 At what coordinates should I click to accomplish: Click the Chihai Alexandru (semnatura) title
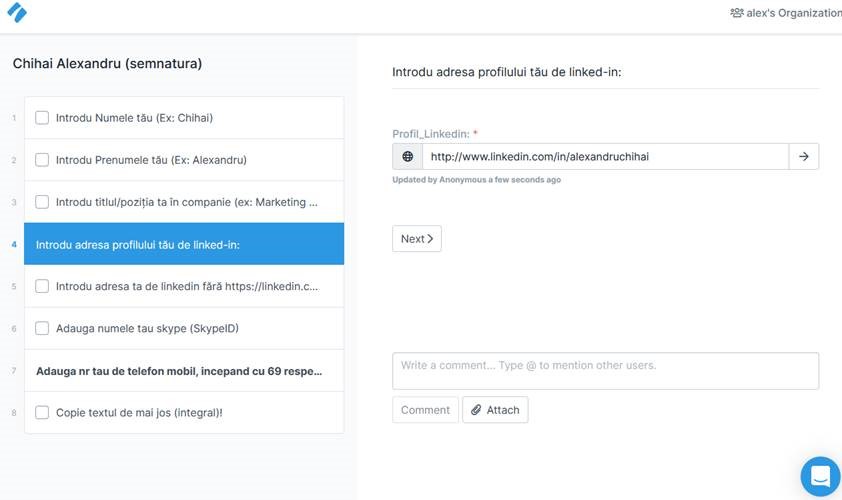pos(107,64)
